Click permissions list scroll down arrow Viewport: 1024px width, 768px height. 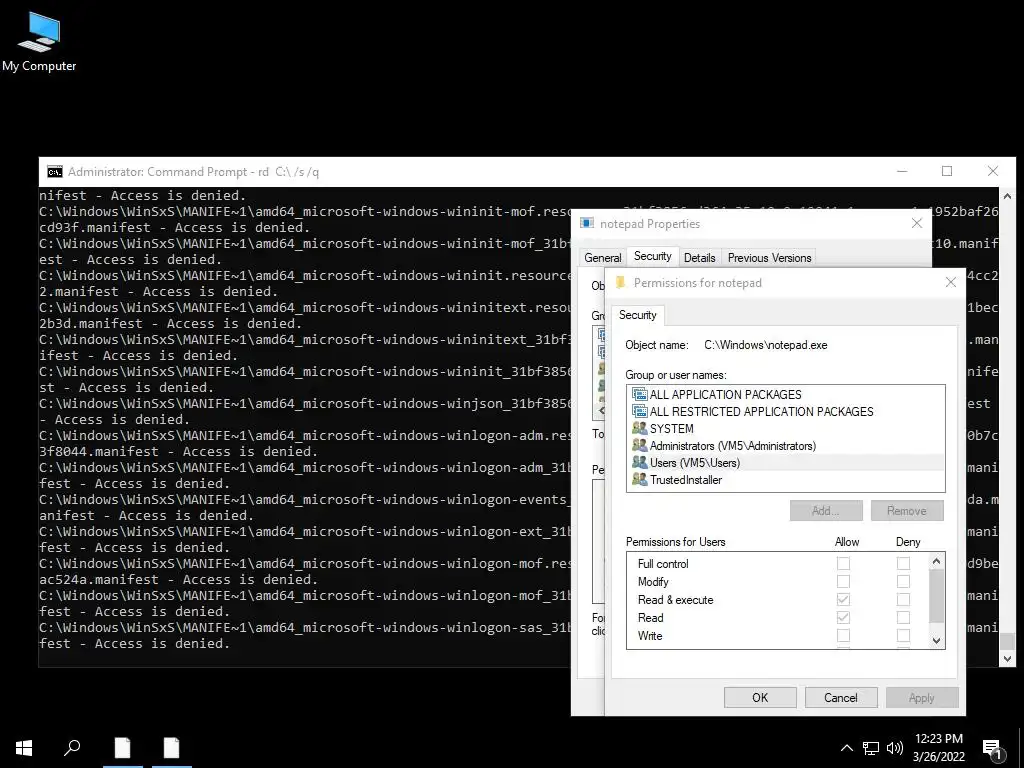point(936,641)
